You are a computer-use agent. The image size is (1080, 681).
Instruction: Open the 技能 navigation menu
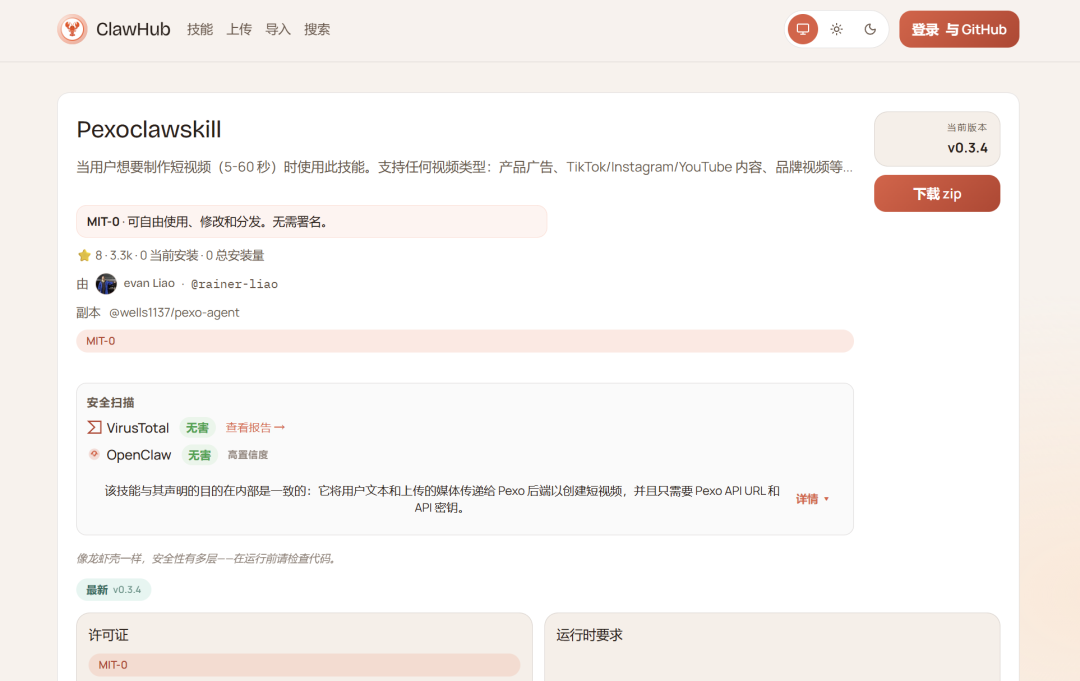[198, 29]
